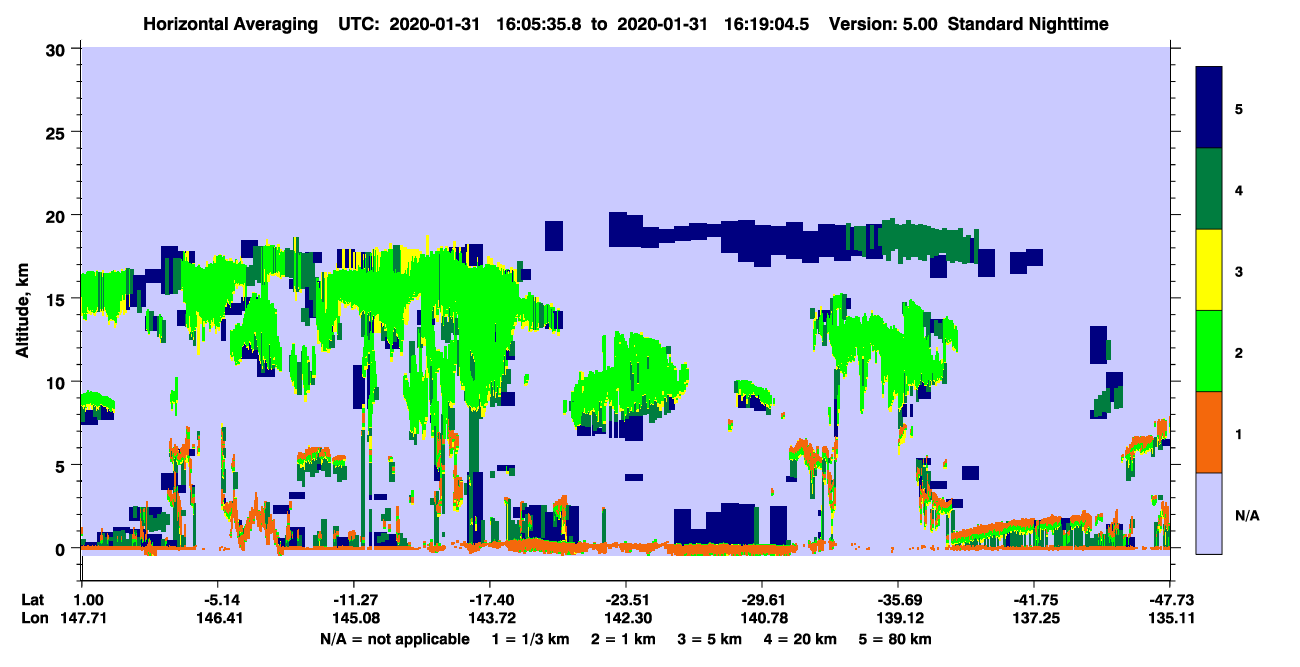This screenshot has width=1300, height=667.
Task: Click the dark blue level 5 color swatch
Action: (x=1209, y=107)
